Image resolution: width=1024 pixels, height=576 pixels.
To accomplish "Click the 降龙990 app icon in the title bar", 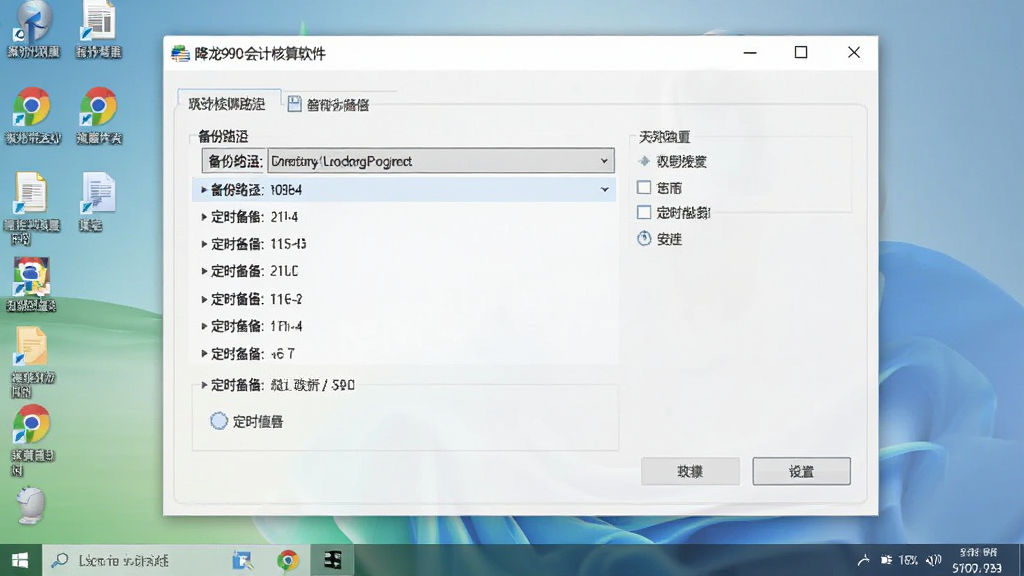I will tap(180, 53).
